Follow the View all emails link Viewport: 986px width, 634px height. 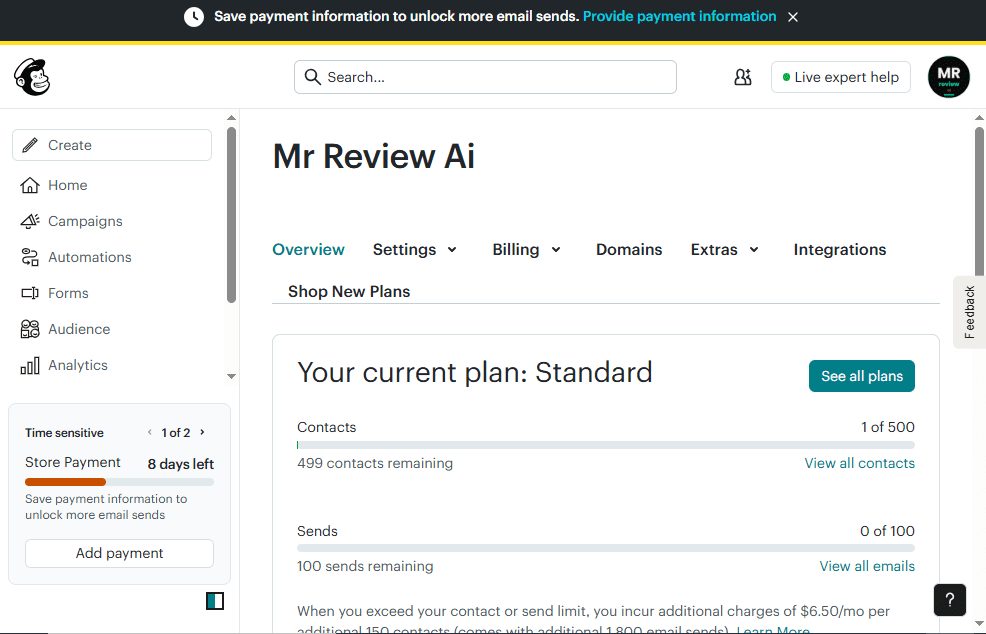coord(867,567)
